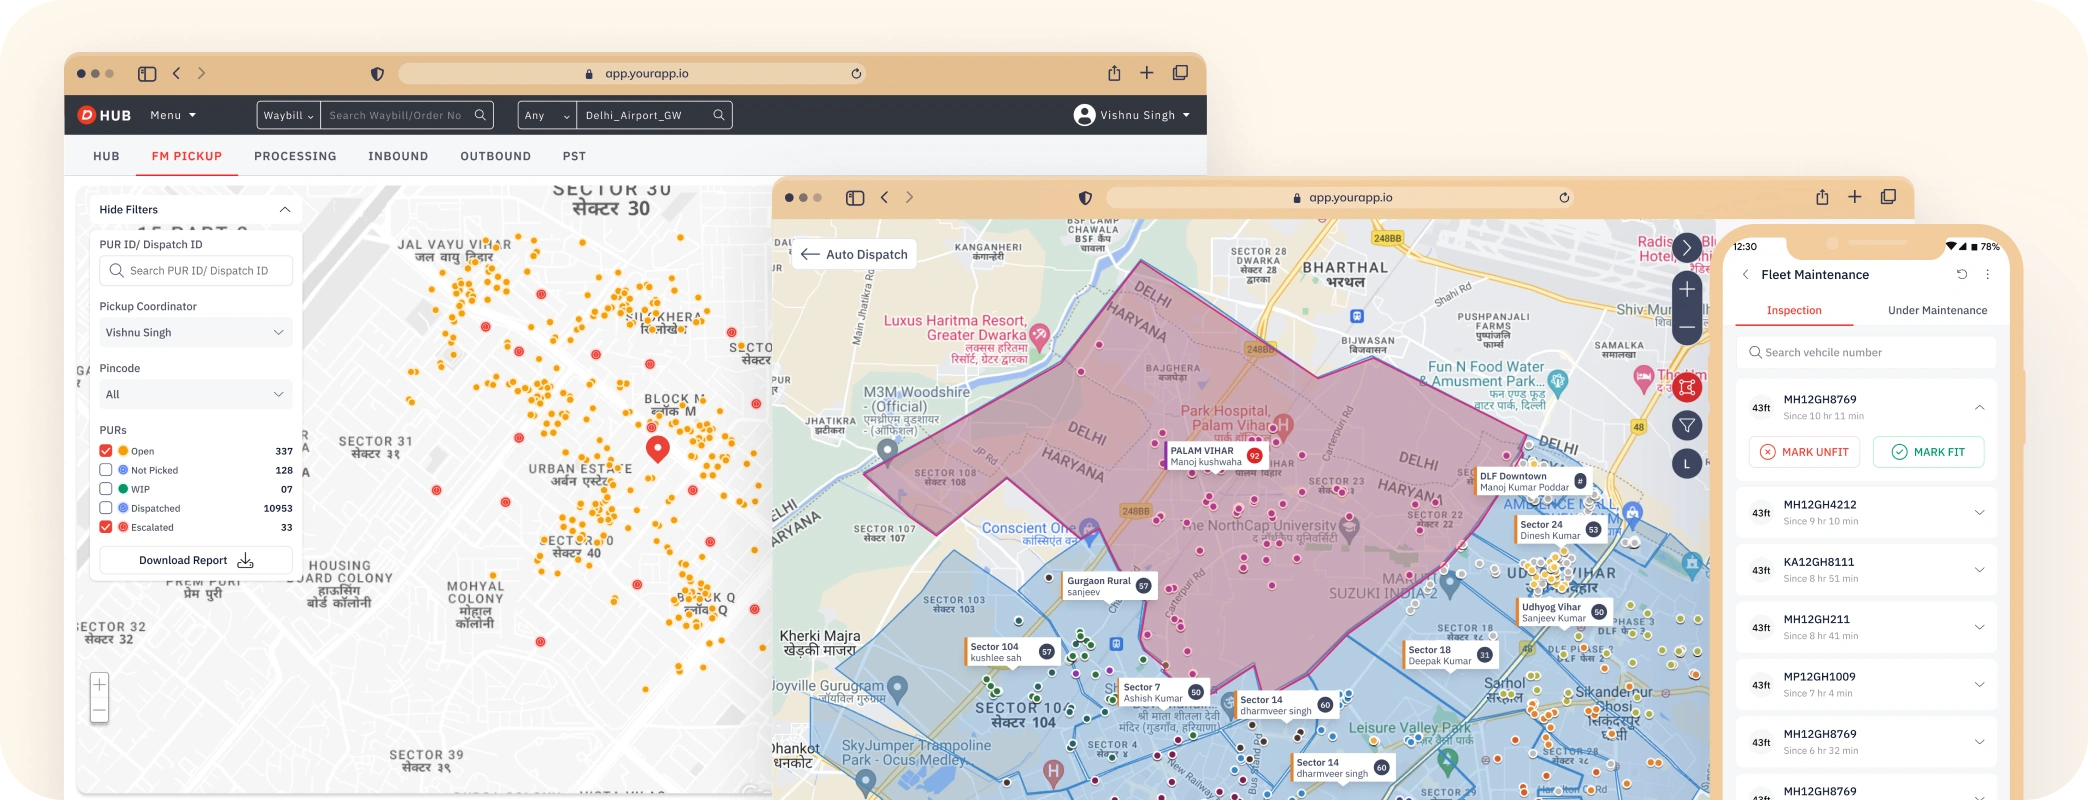Click the download icon beside Download Report

(x=245, y=561)
